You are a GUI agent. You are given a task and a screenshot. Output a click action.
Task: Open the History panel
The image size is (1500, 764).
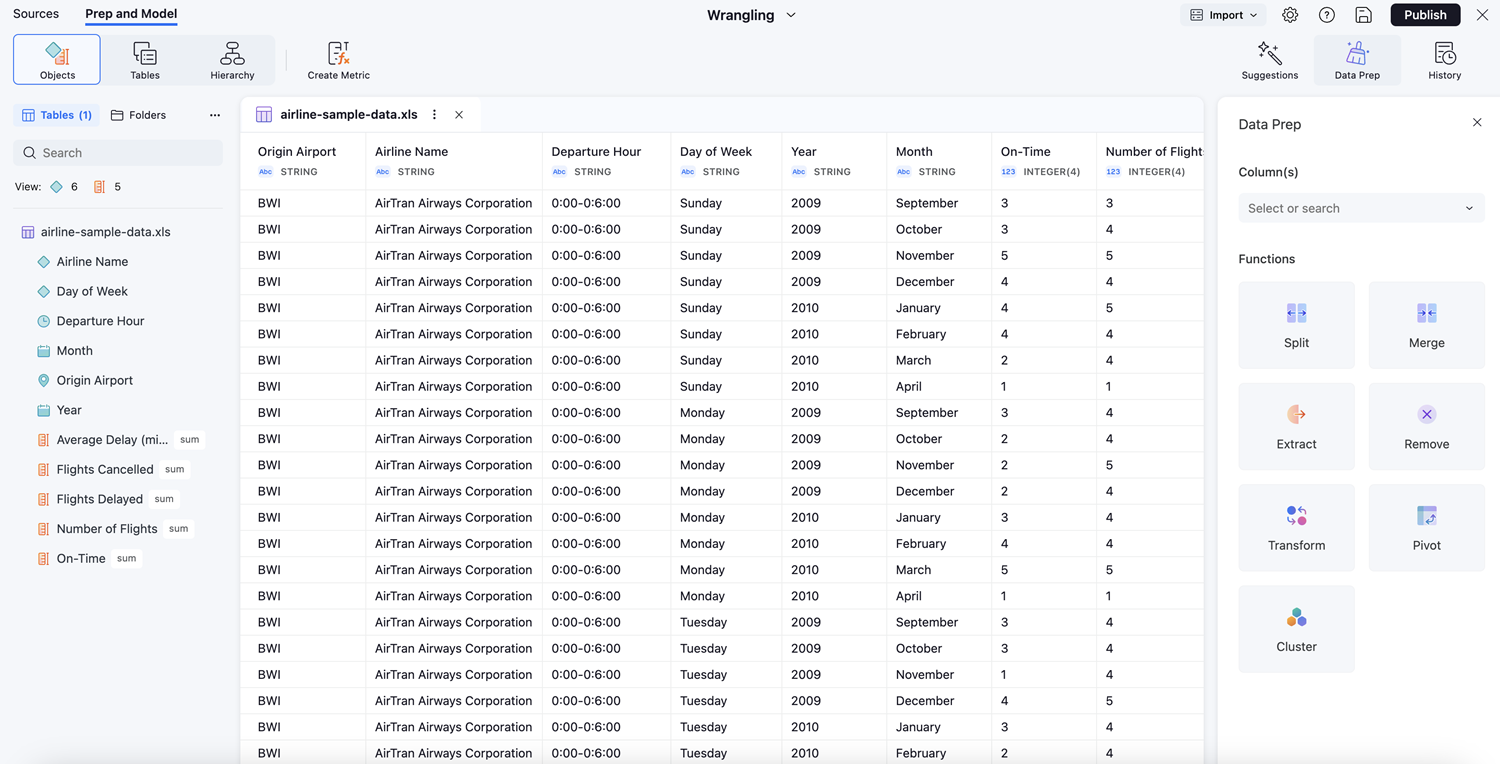1444,60
